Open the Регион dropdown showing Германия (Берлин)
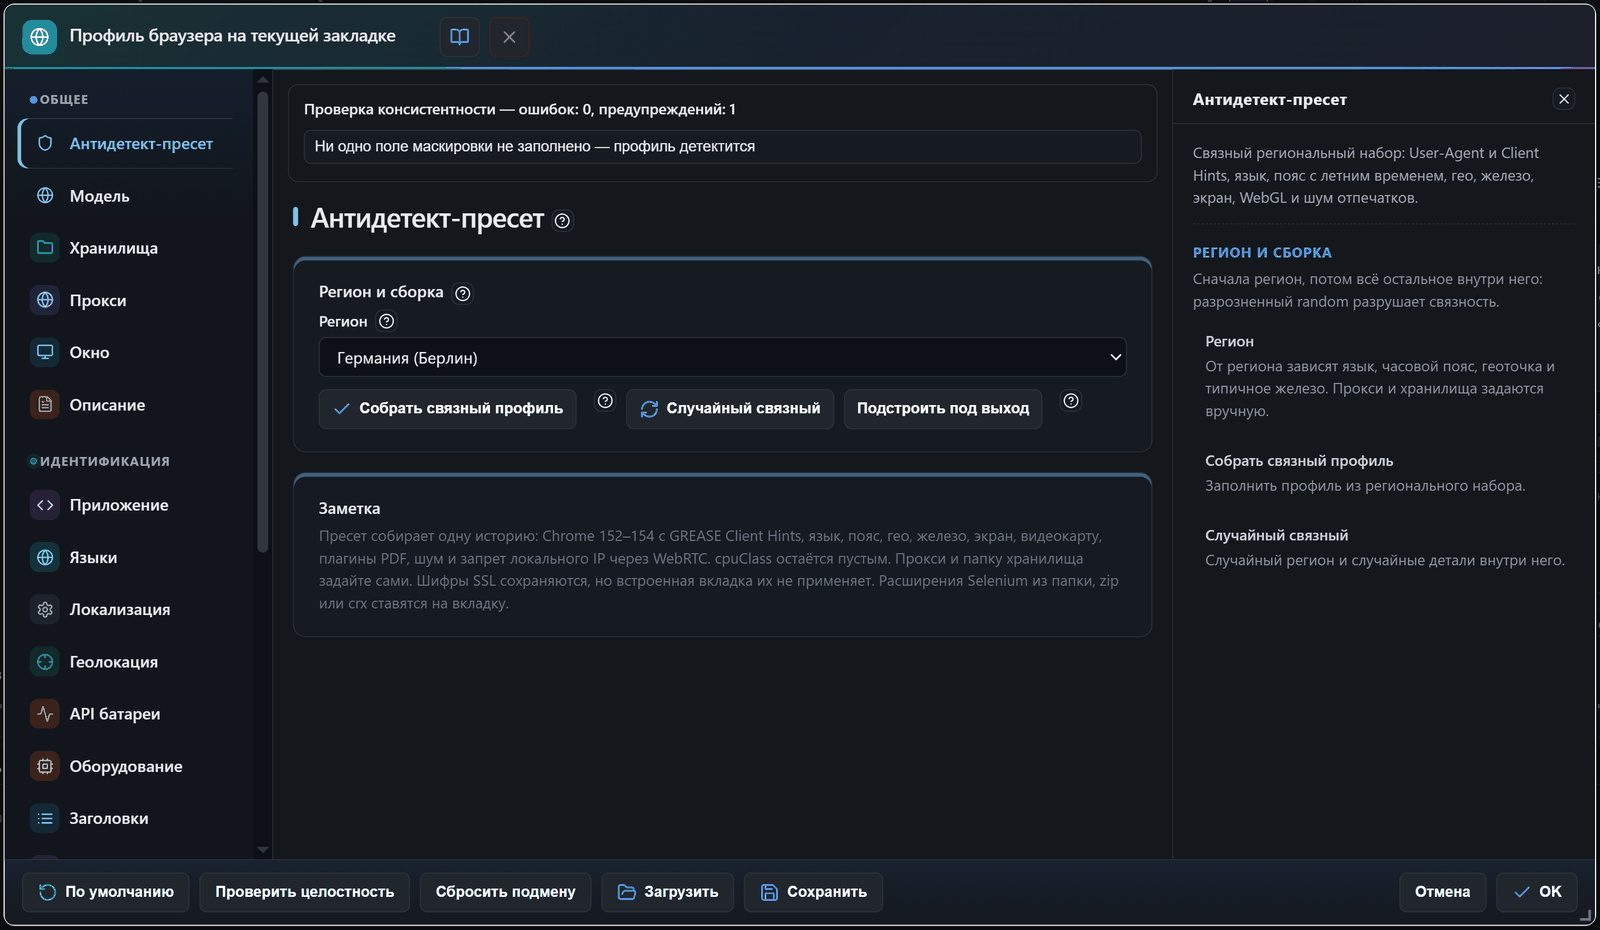Screen dimensions: 1600x930 tap(722, 357)
